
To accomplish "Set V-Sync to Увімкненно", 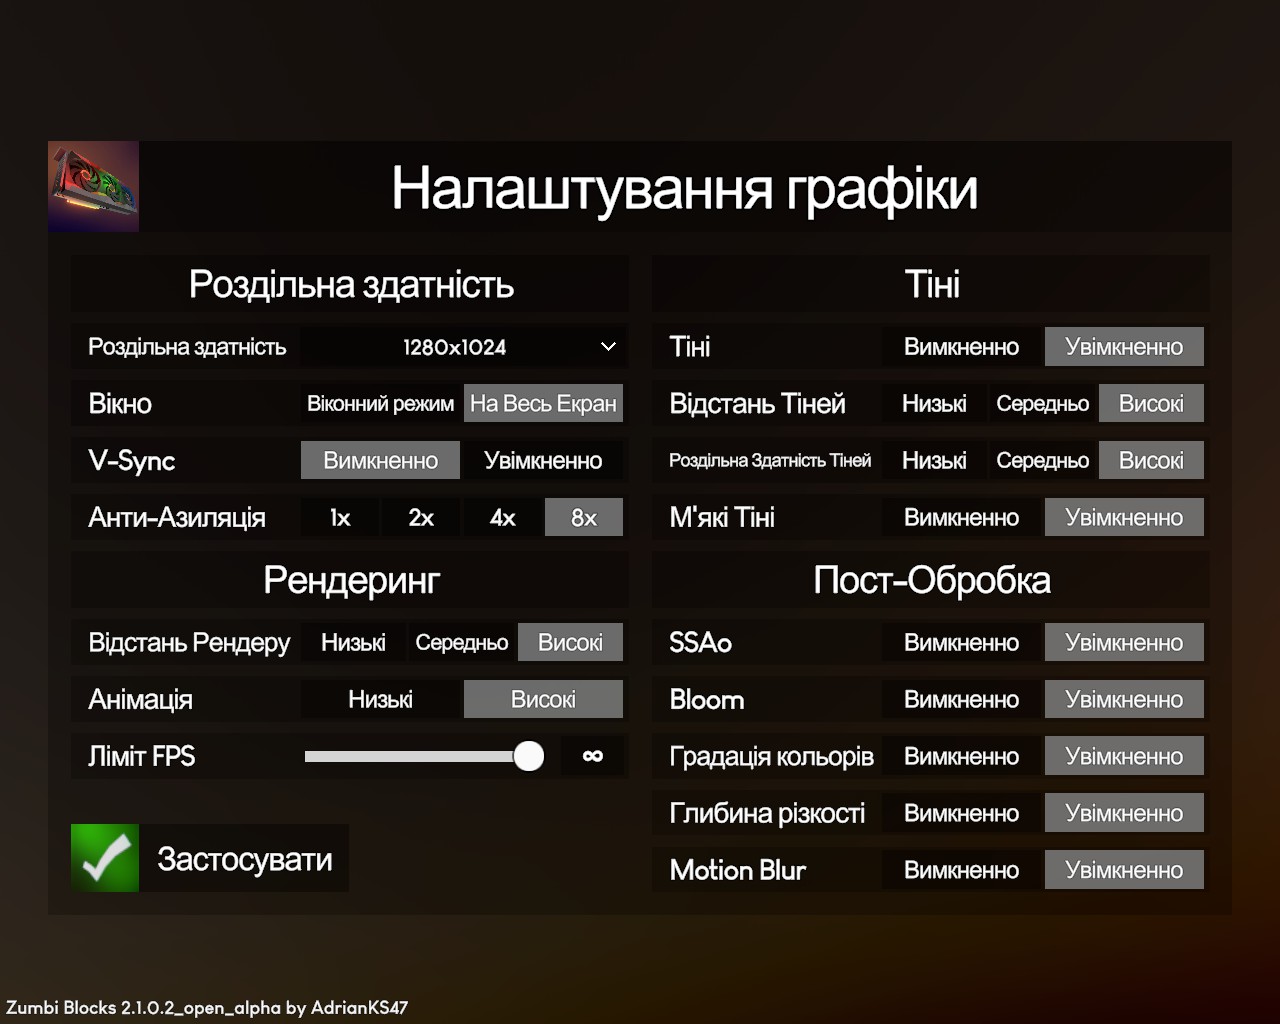I will tap(543, 461).
